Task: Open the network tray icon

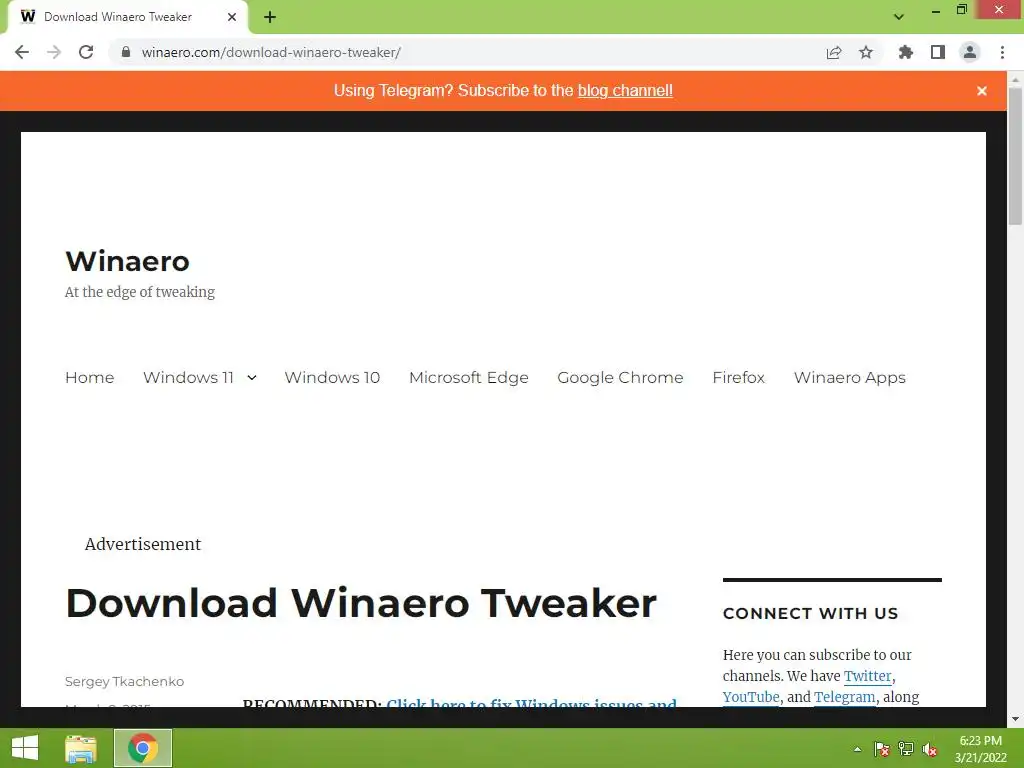Action: (906, 749)
